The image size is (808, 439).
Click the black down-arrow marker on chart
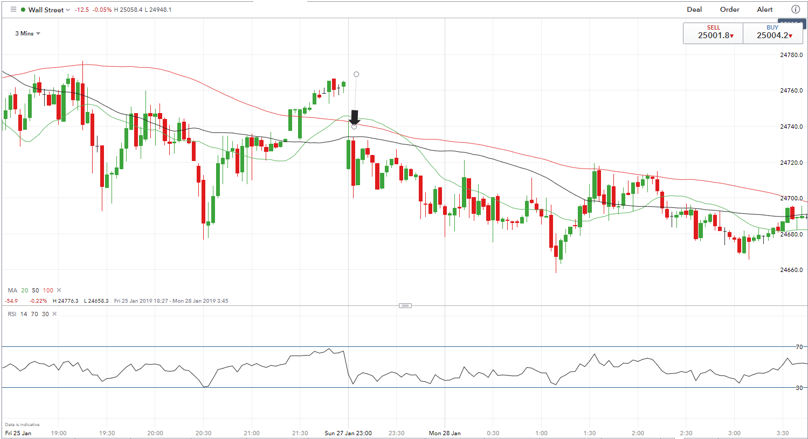click(354, 118)
